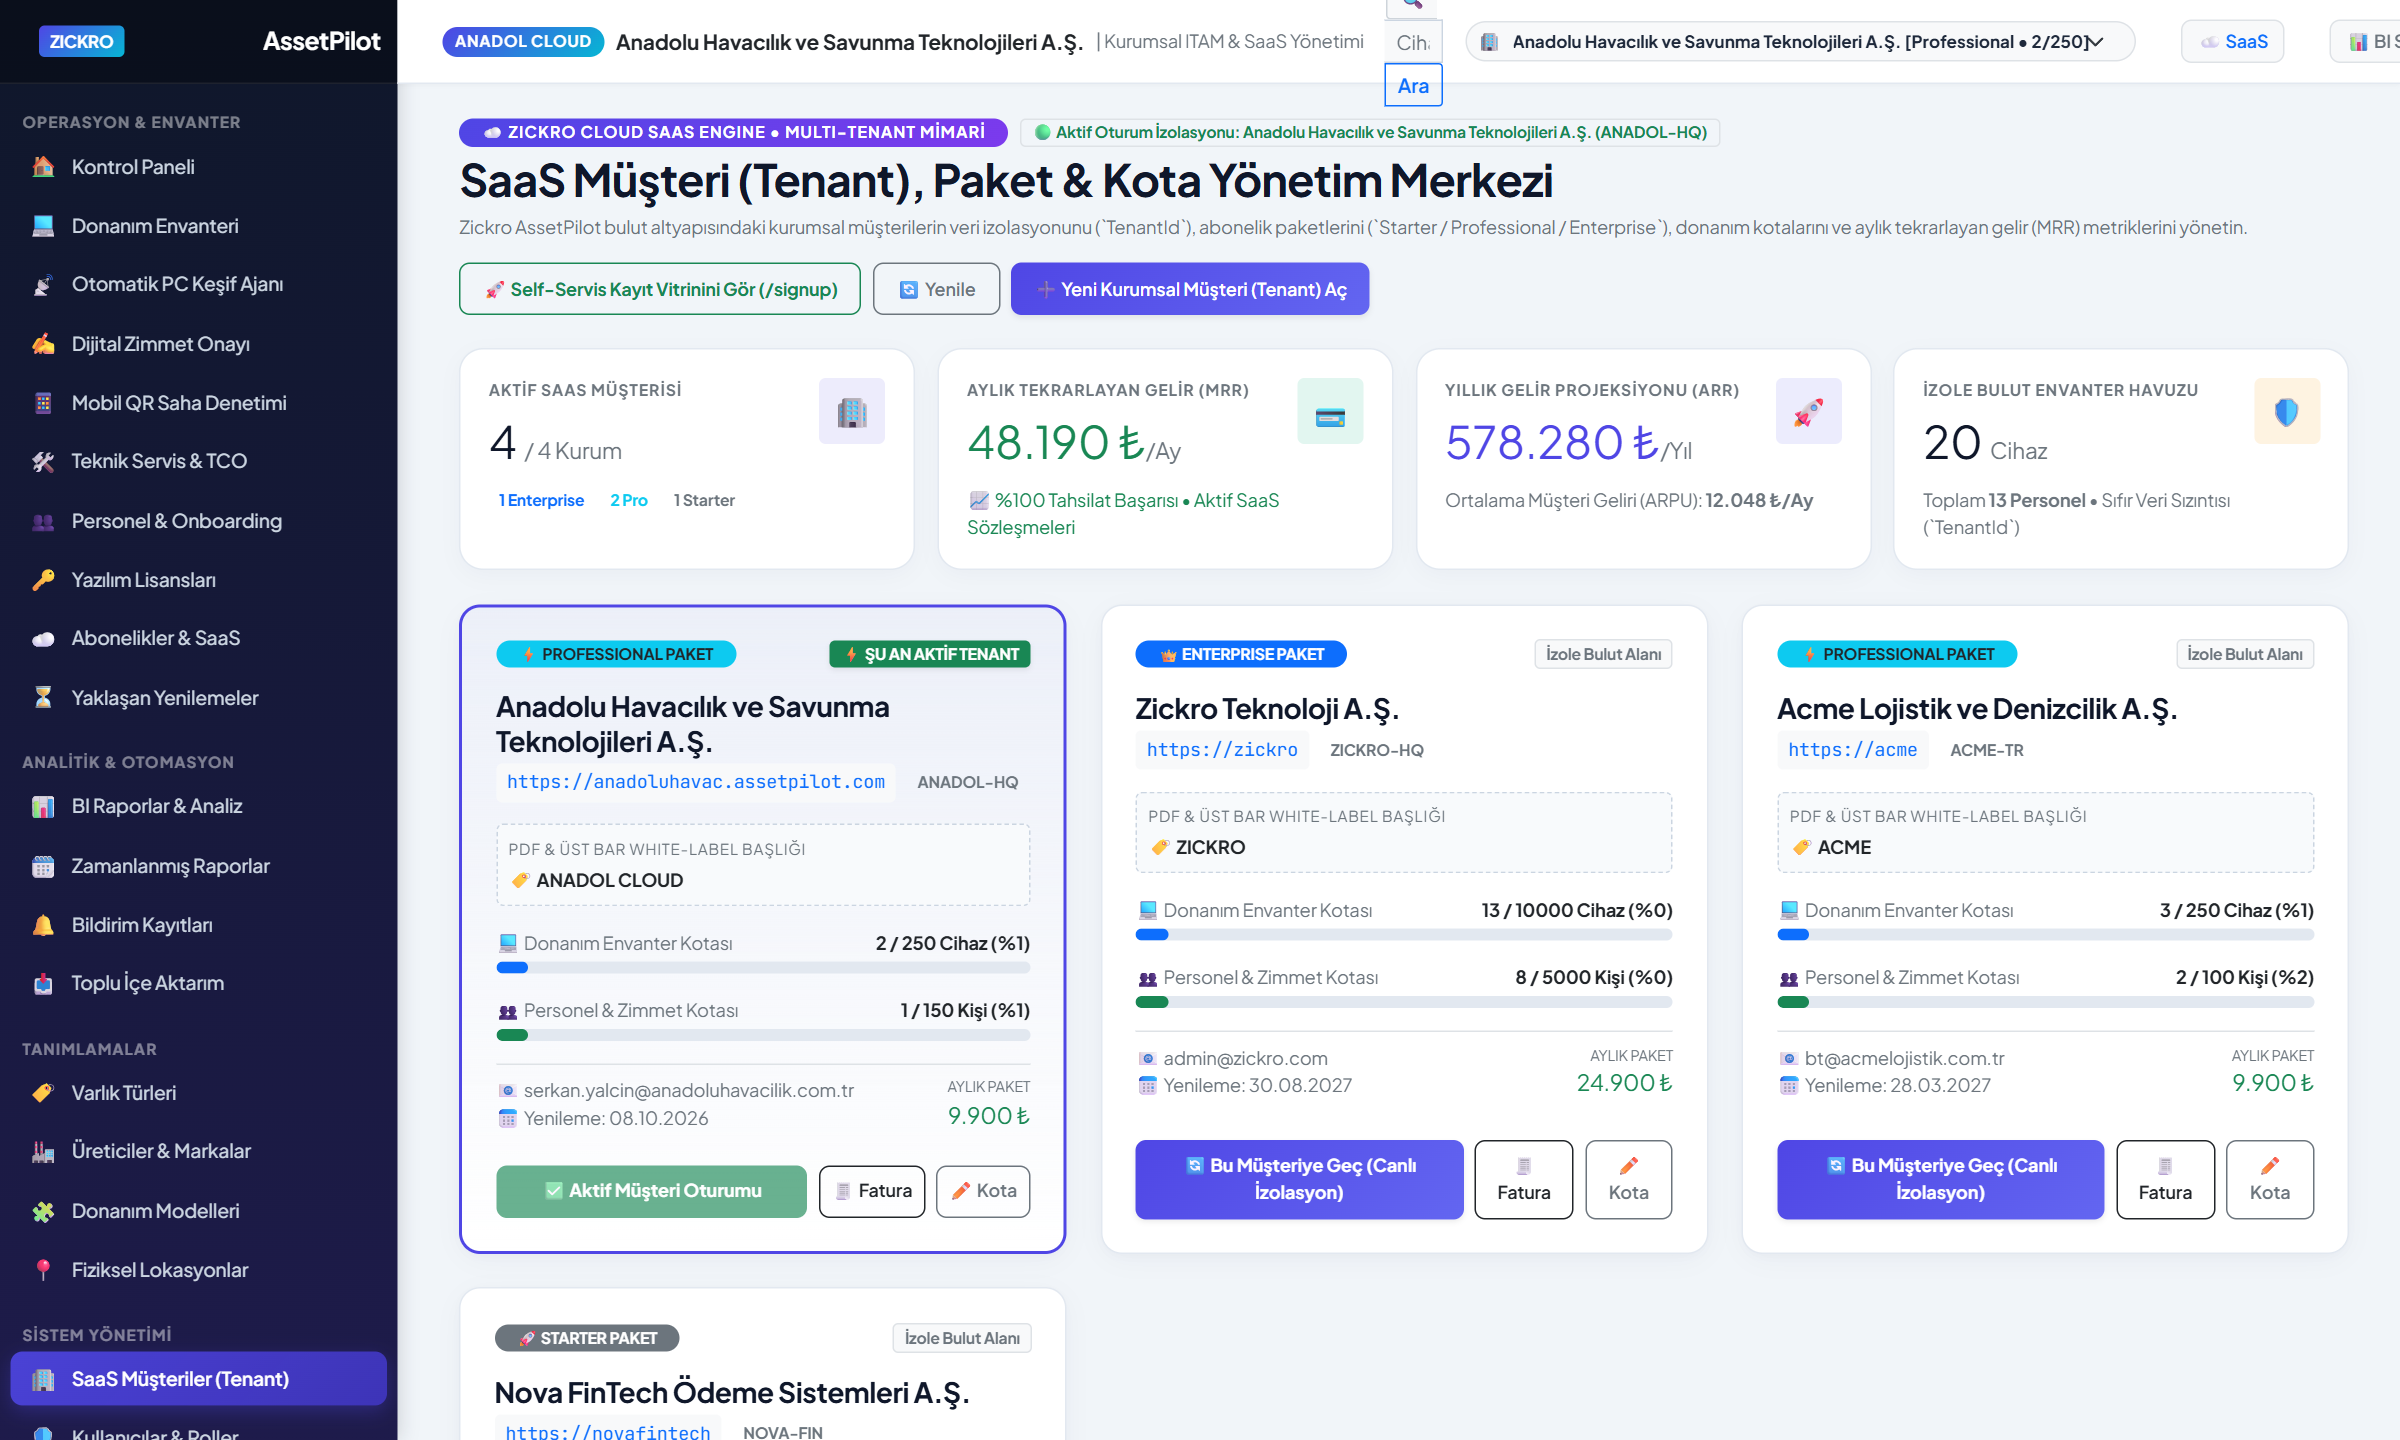2400x1440 pixels.
Task: Click Donanım Modelleri puzzle icon
Action: 43,1211
